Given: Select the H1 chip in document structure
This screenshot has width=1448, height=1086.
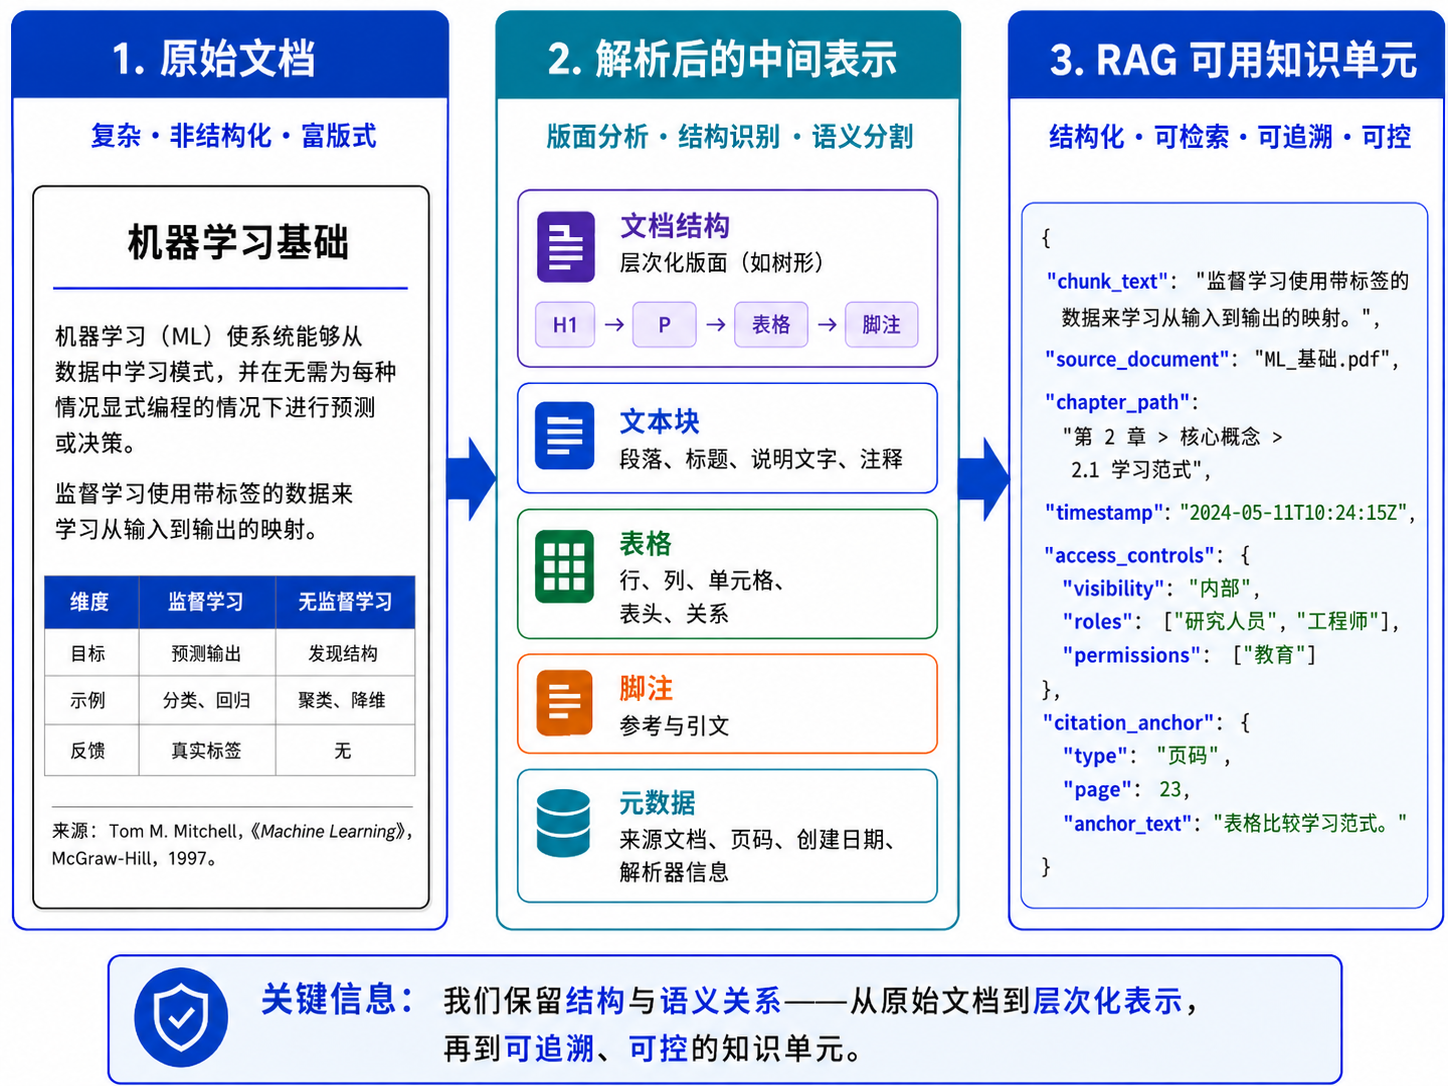Looking at the screenshot, I should [565, 325].
